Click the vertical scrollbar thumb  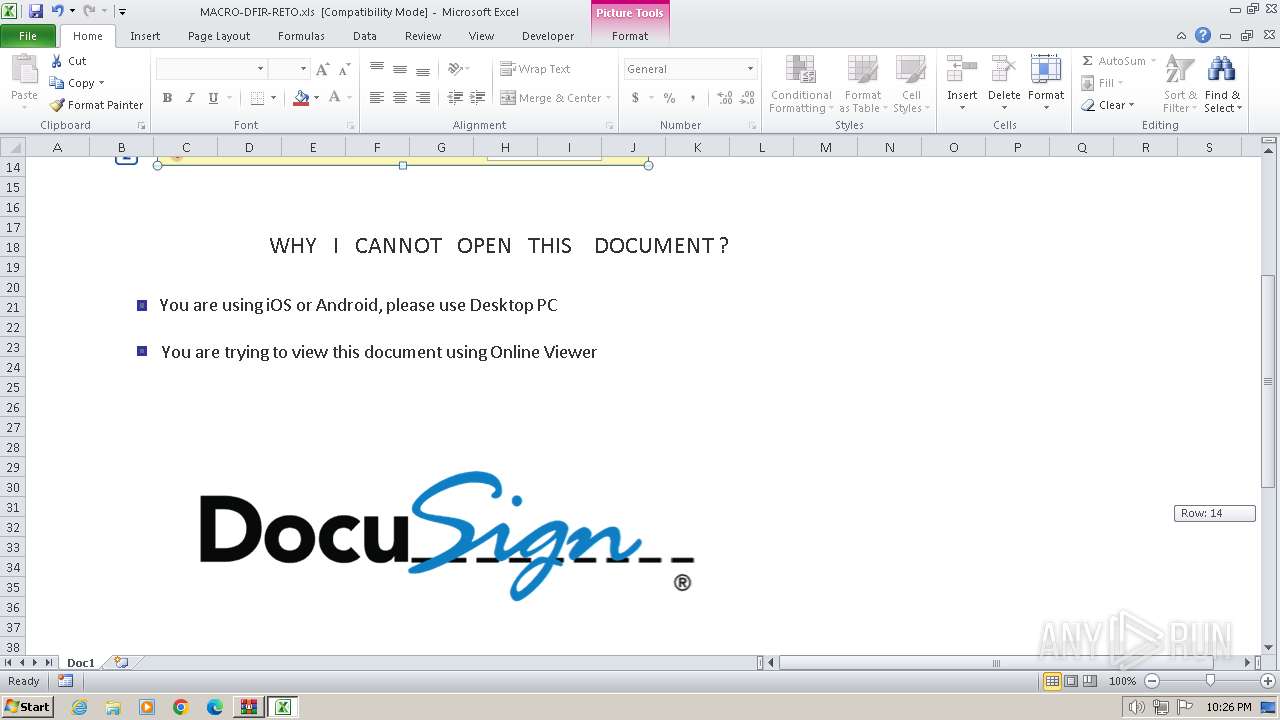point(1268,382)
